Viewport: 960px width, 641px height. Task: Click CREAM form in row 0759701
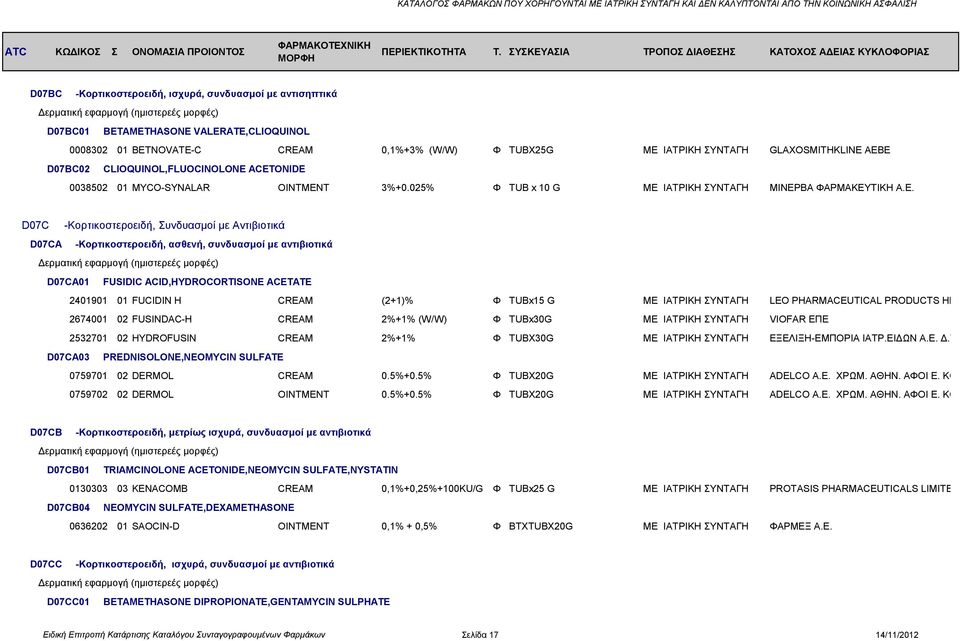pyautogui.click(x=295, y=376)
